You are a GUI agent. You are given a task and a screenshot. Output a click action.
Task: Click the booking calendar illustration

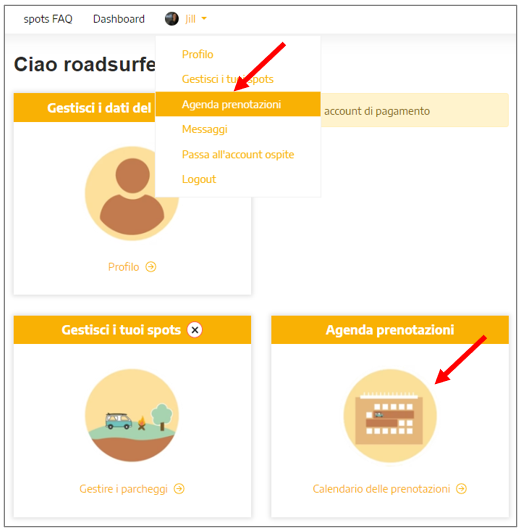pos(390,416)
